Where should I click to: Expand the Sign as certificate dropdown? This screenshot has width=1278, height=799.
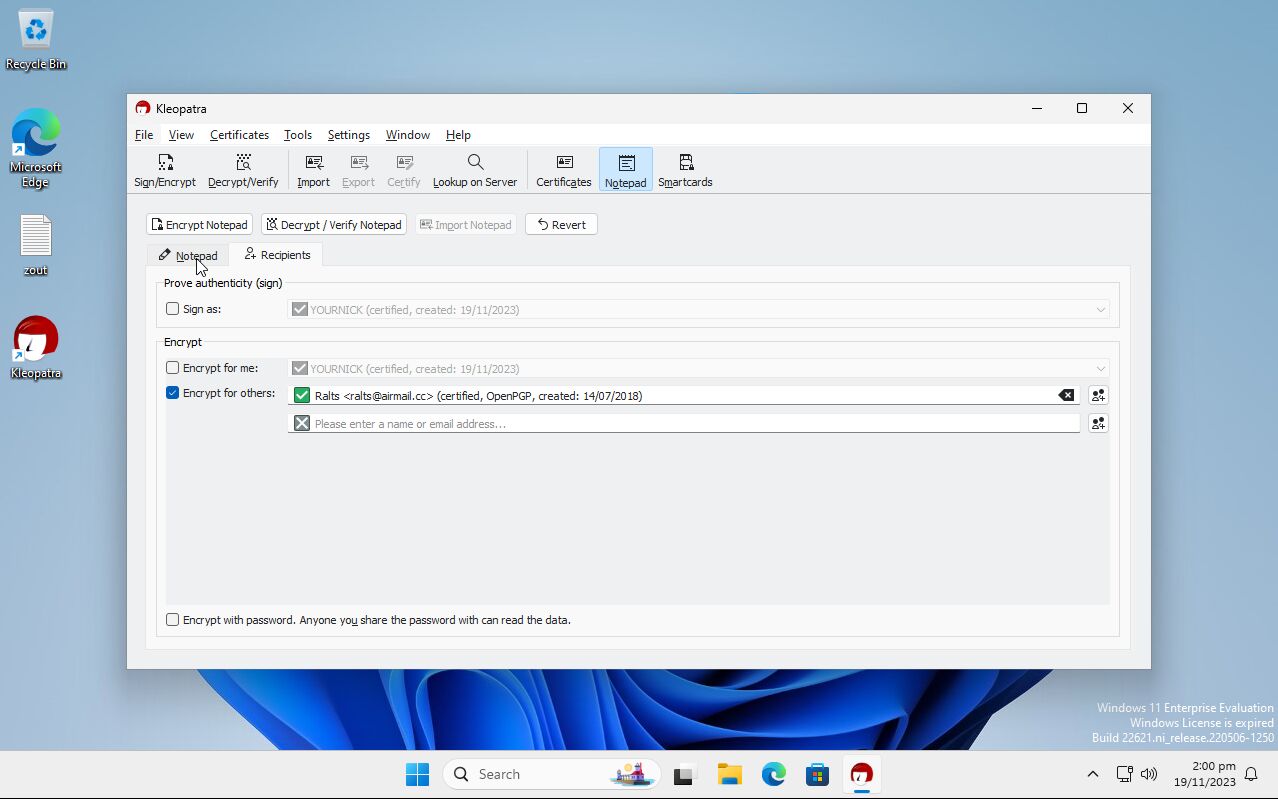point(1100,309)
